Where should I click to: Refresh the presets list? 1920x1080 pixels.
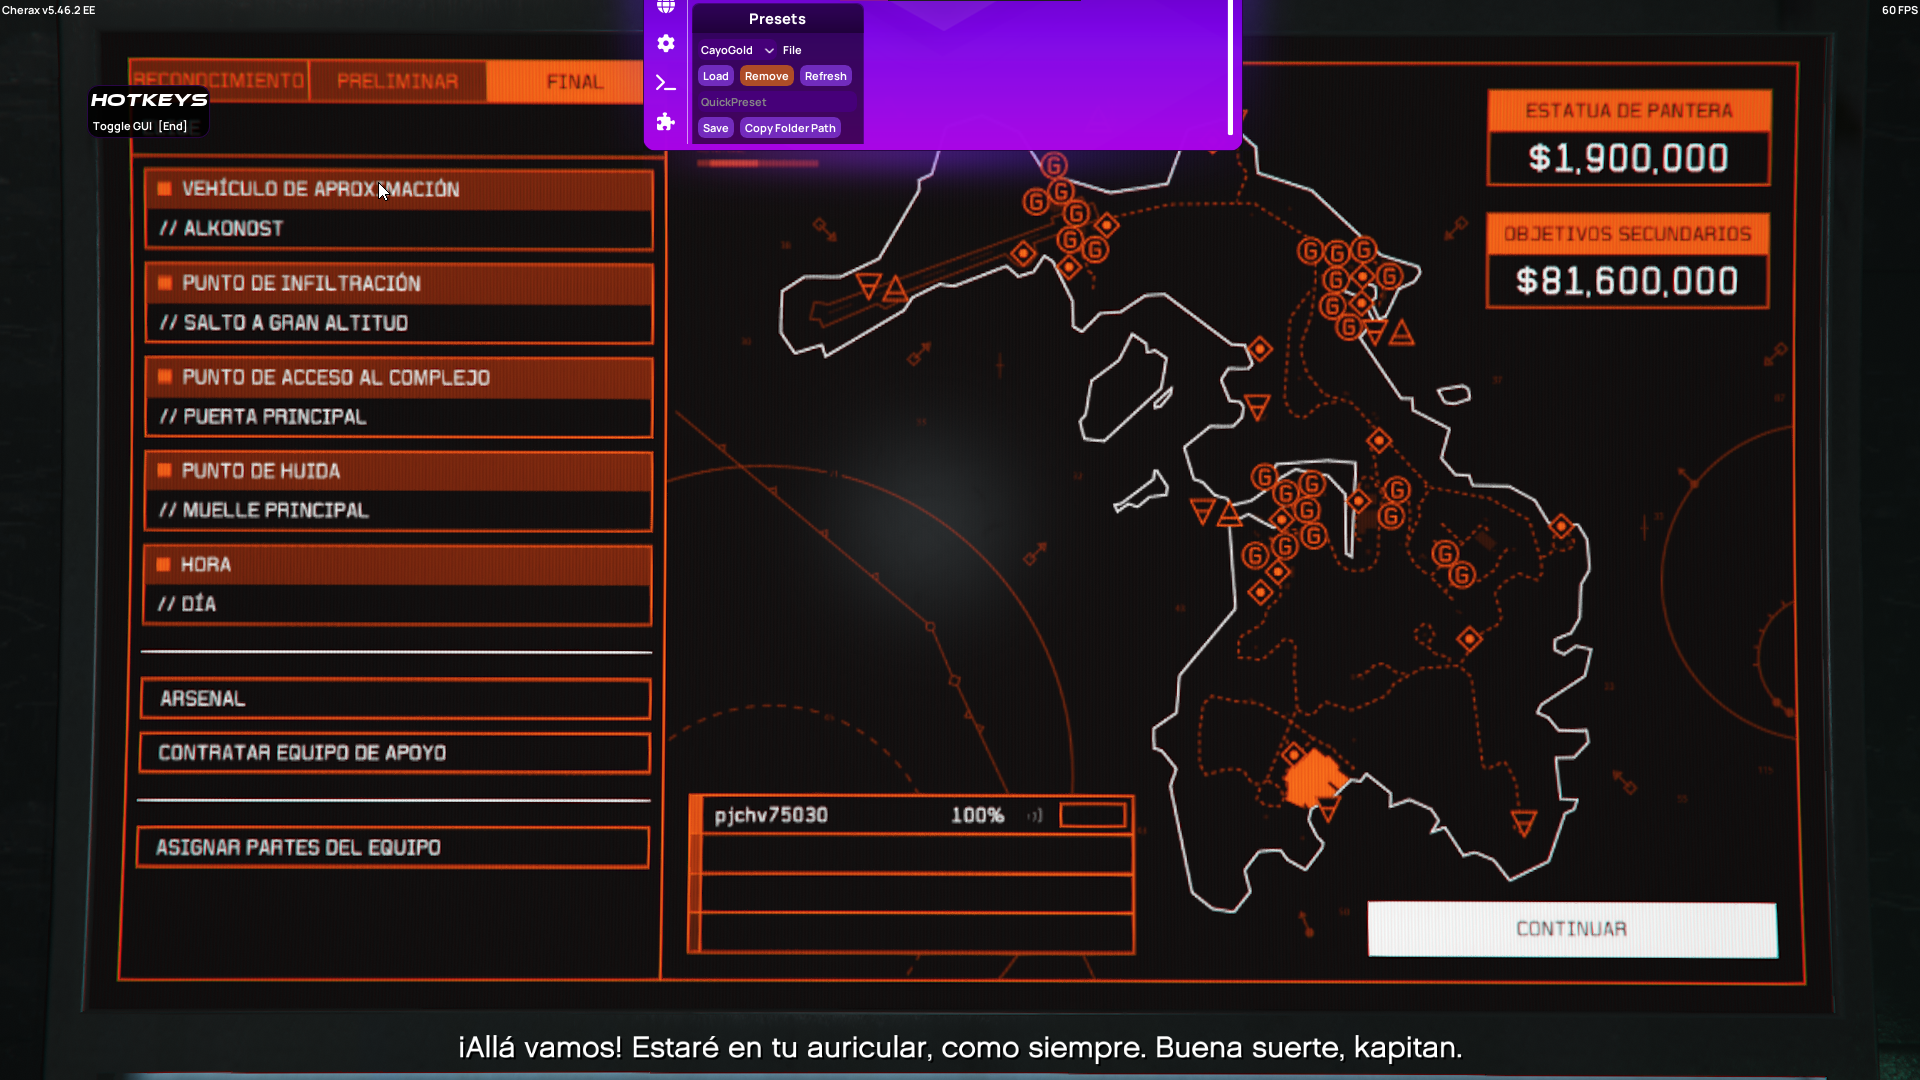click(826, 76)
